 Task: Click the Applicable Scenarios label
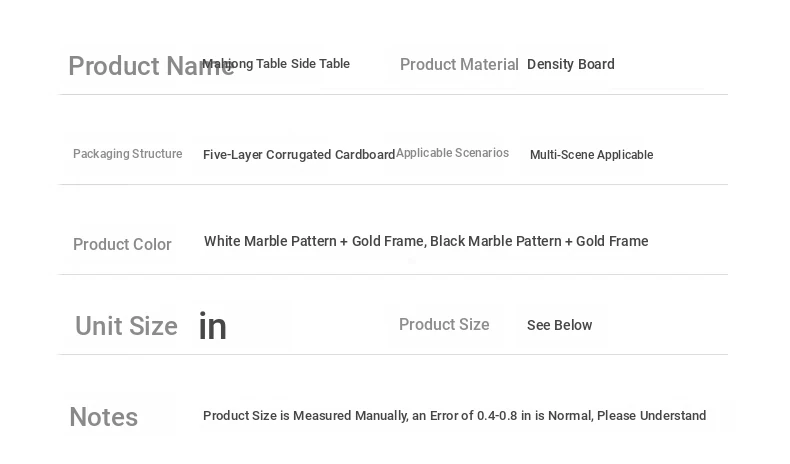(452, 153)
